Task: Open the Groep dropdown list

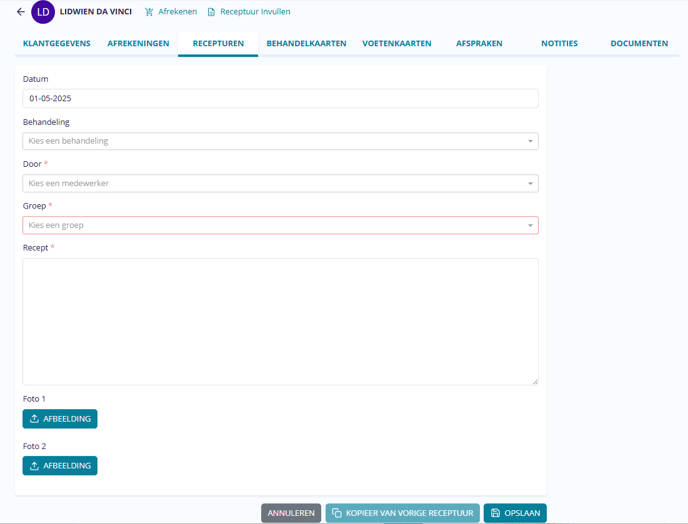Action: (x=280, y=226)
